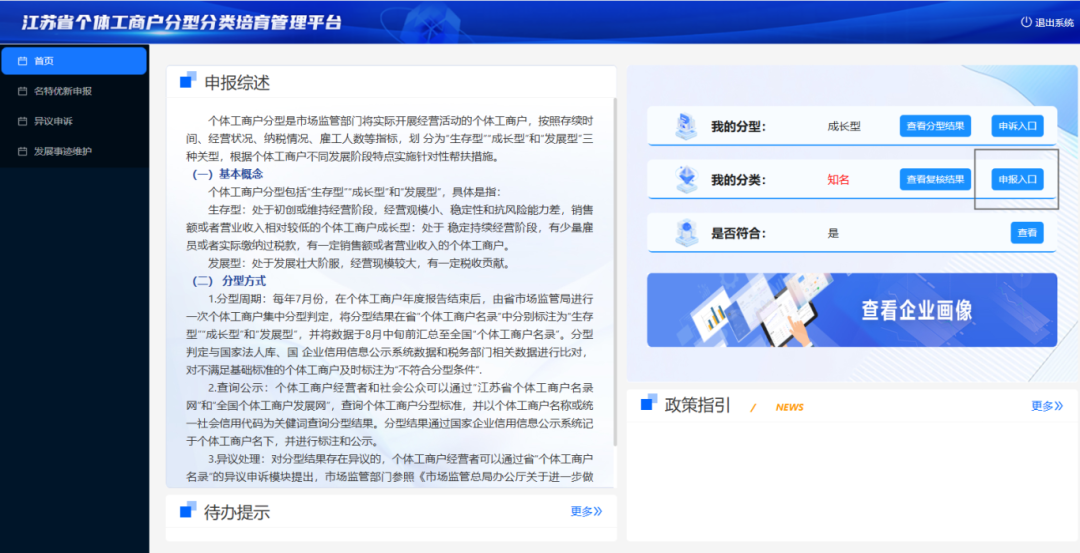Click the 是否符合 label

pyautogui.click(x=738, y=233)
